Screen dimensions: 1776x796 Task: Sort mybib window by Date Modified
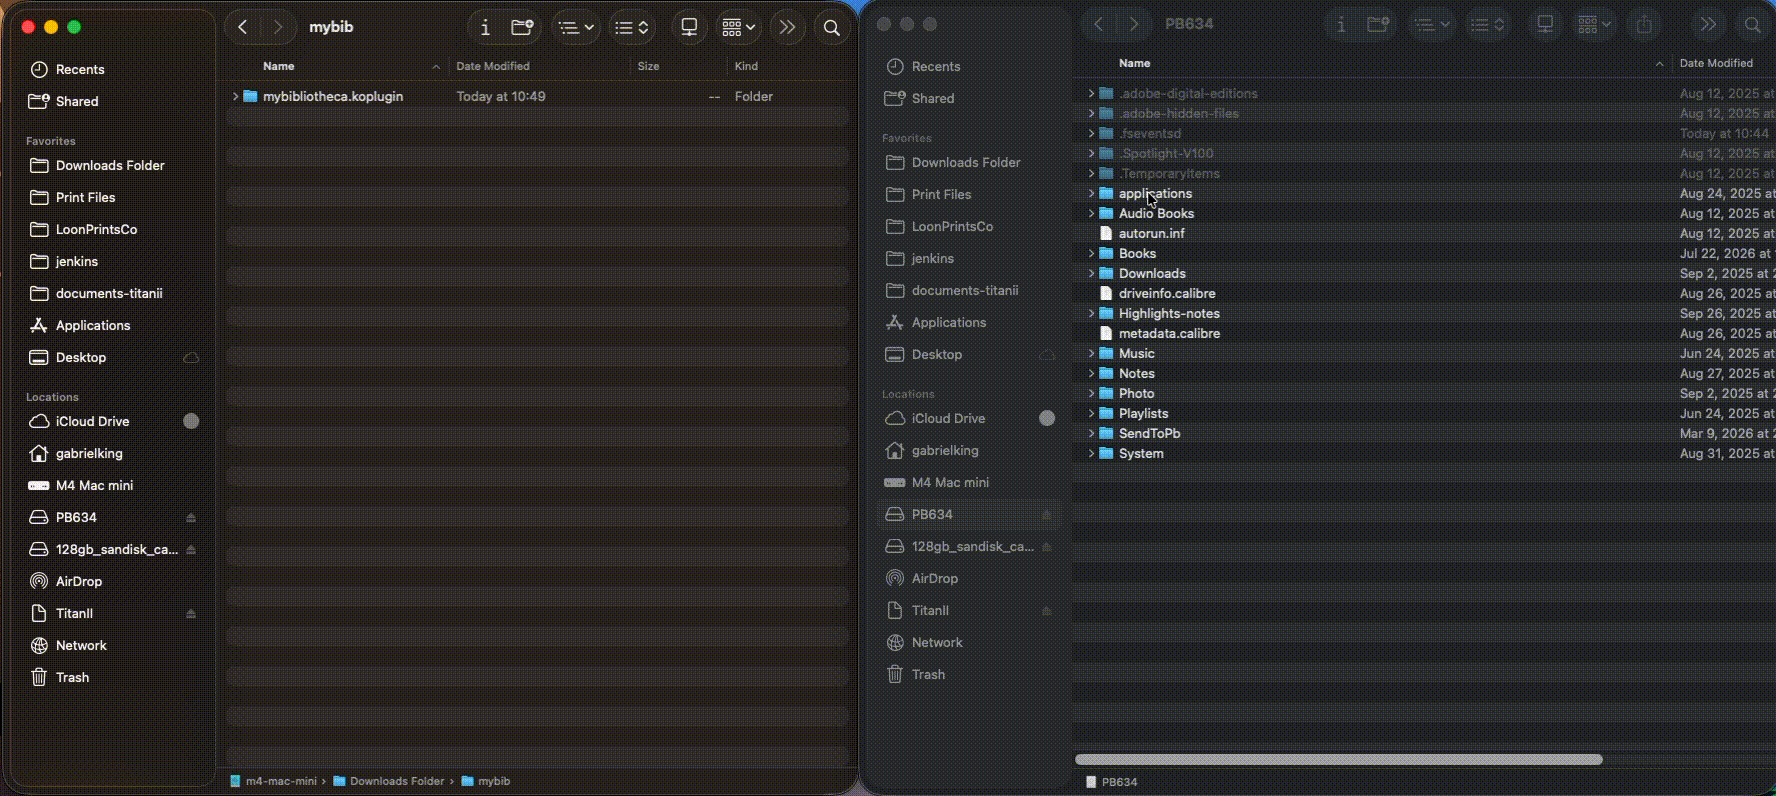coord(493,66)
